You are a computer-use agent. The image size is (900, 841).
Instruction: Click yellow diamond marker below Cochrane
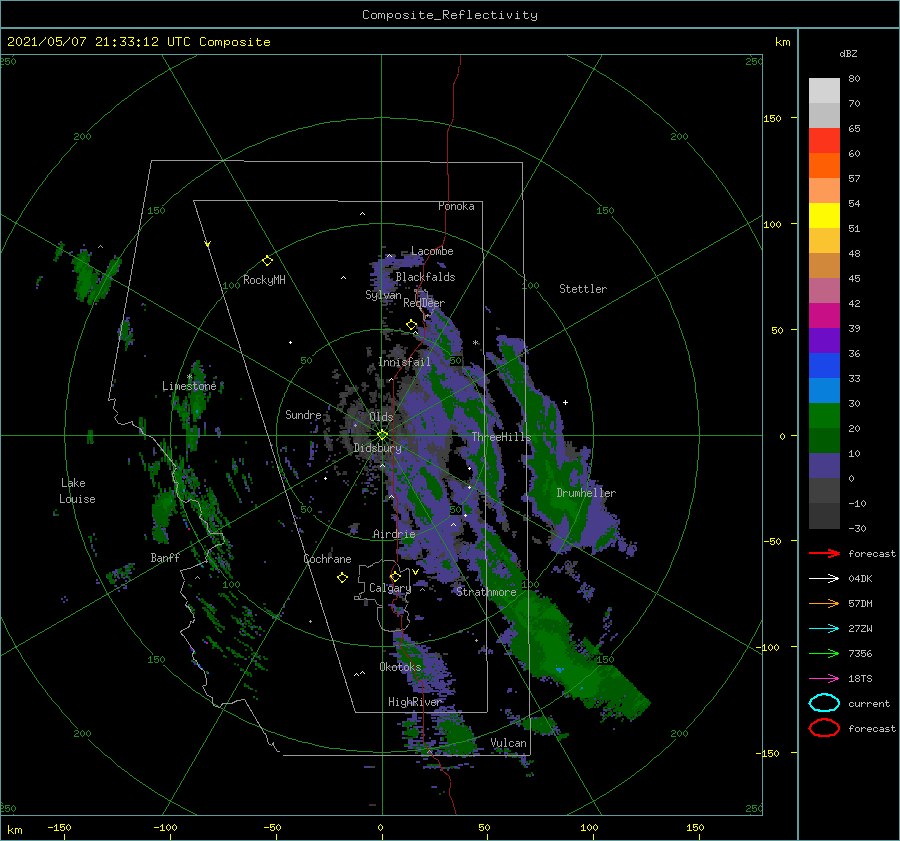click(x=342, y=578)
